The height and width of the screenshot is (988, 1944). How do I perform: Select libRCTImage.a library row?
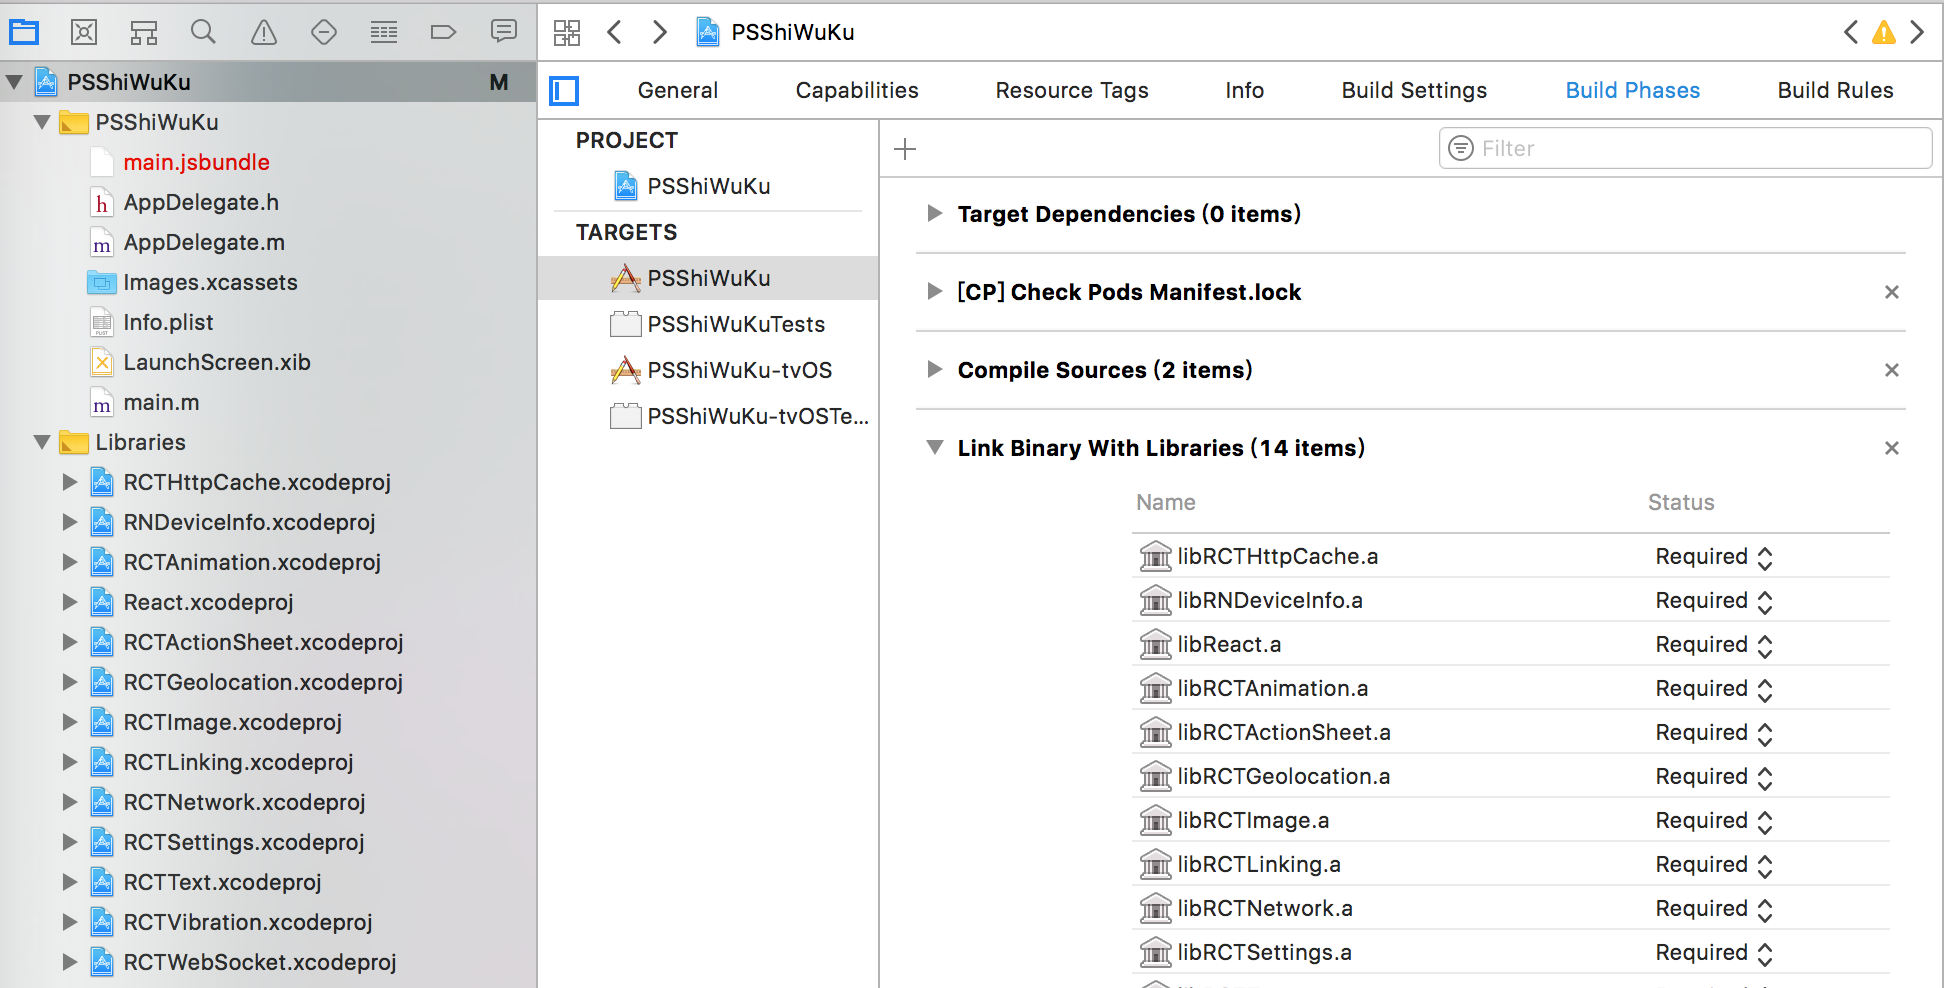point(1511,821)
